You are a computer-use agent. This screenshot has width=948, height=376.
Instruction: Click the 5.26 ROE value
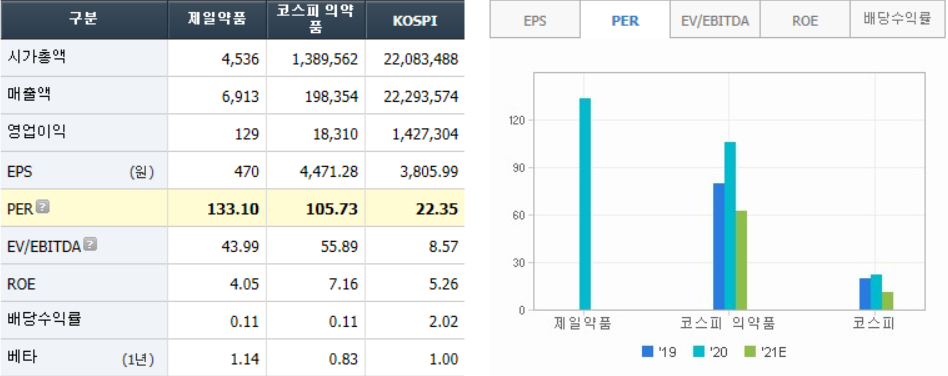[x=445, y=284]
